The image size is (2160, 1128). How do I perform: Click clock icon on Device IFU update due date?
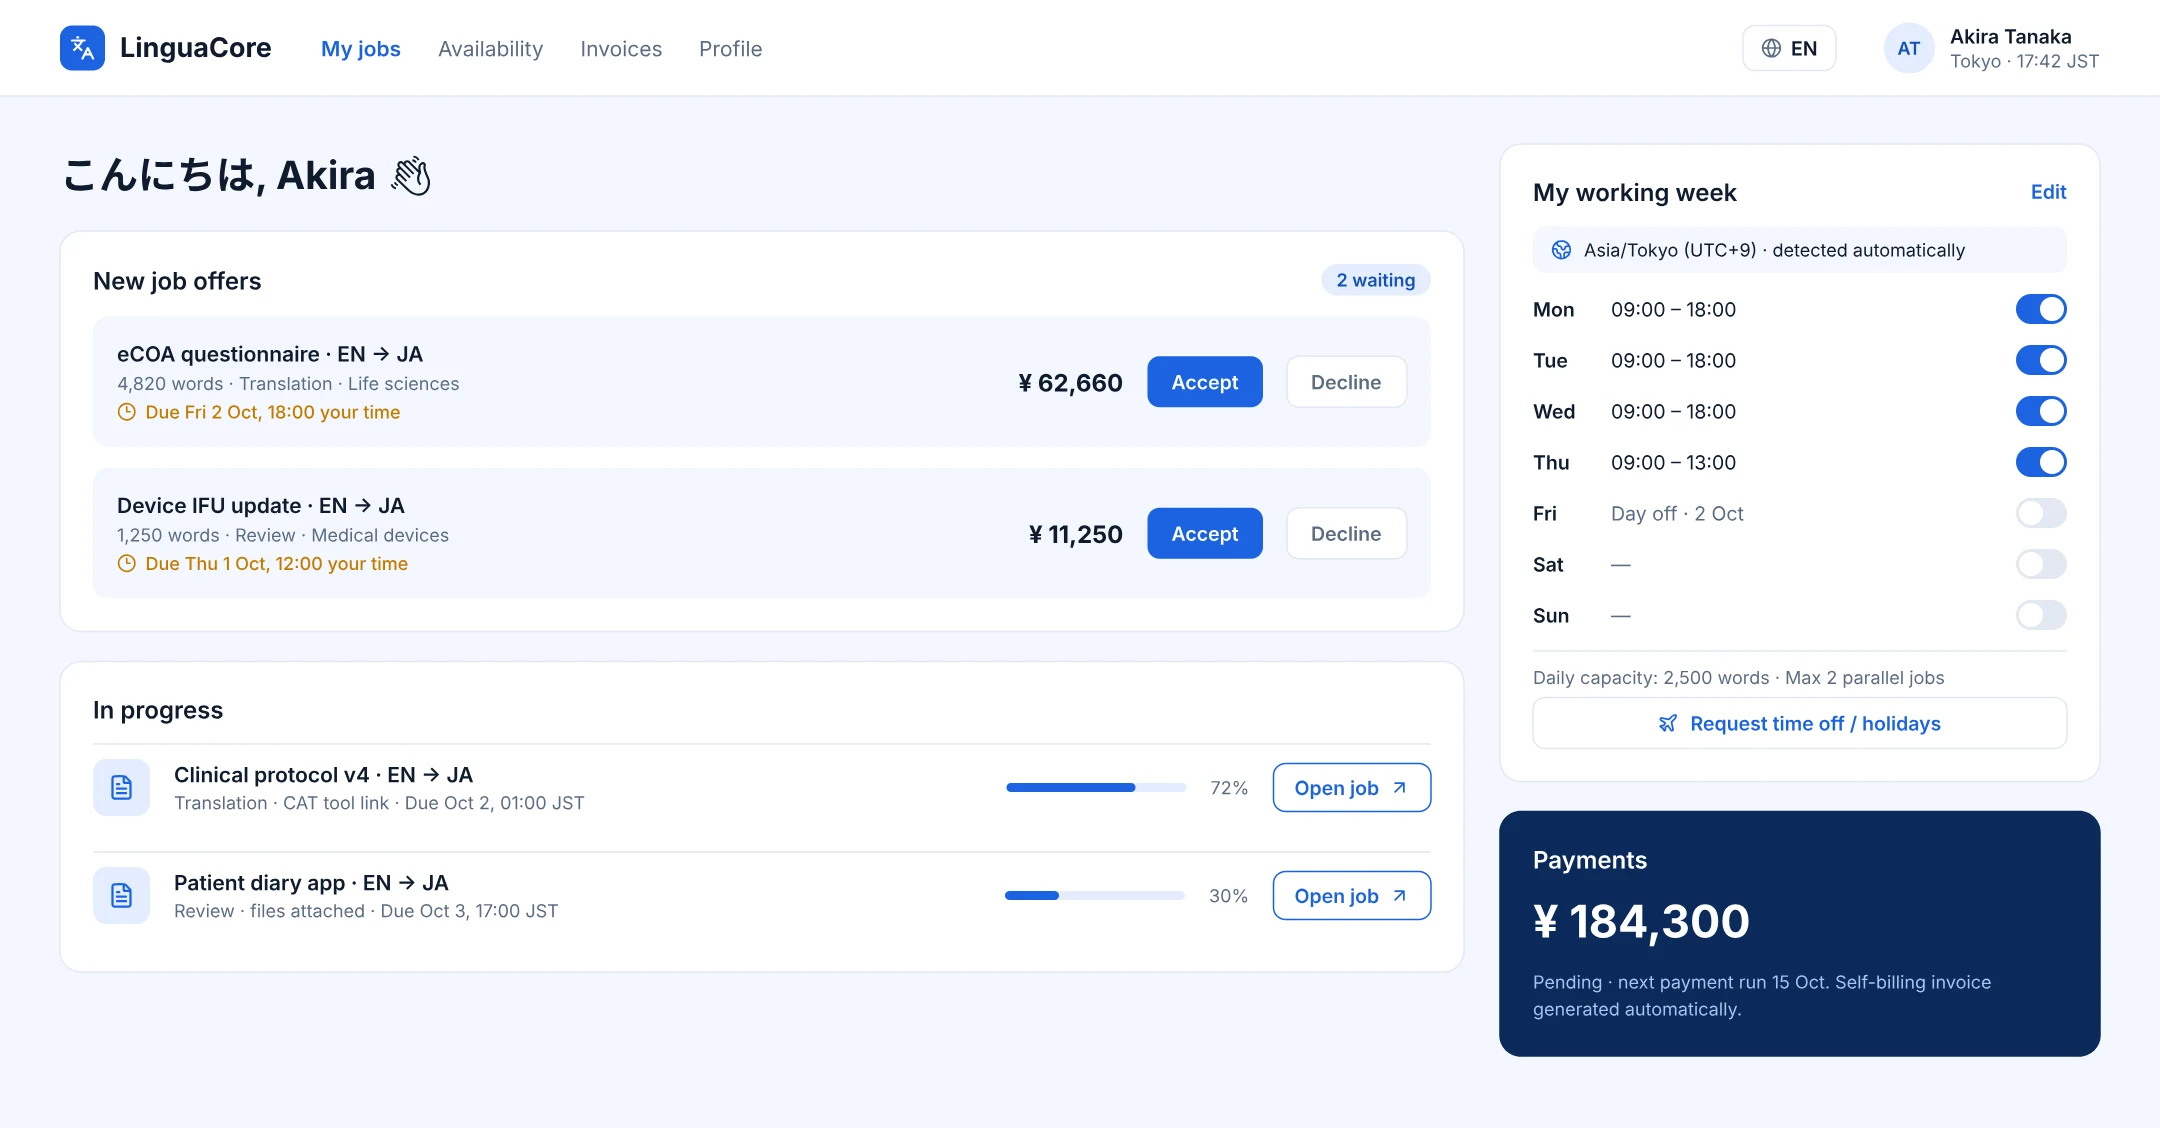(x=127, y=564)
